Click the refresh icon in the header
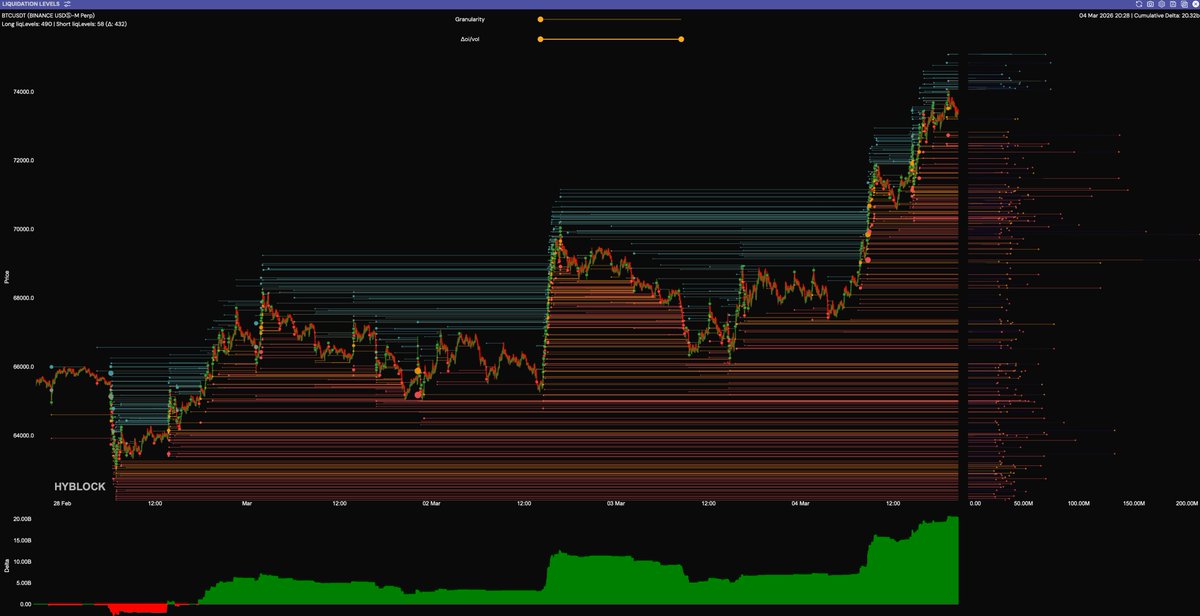Image resolution: width=1200 pixels, height=616 pixels. [1139, 4]
